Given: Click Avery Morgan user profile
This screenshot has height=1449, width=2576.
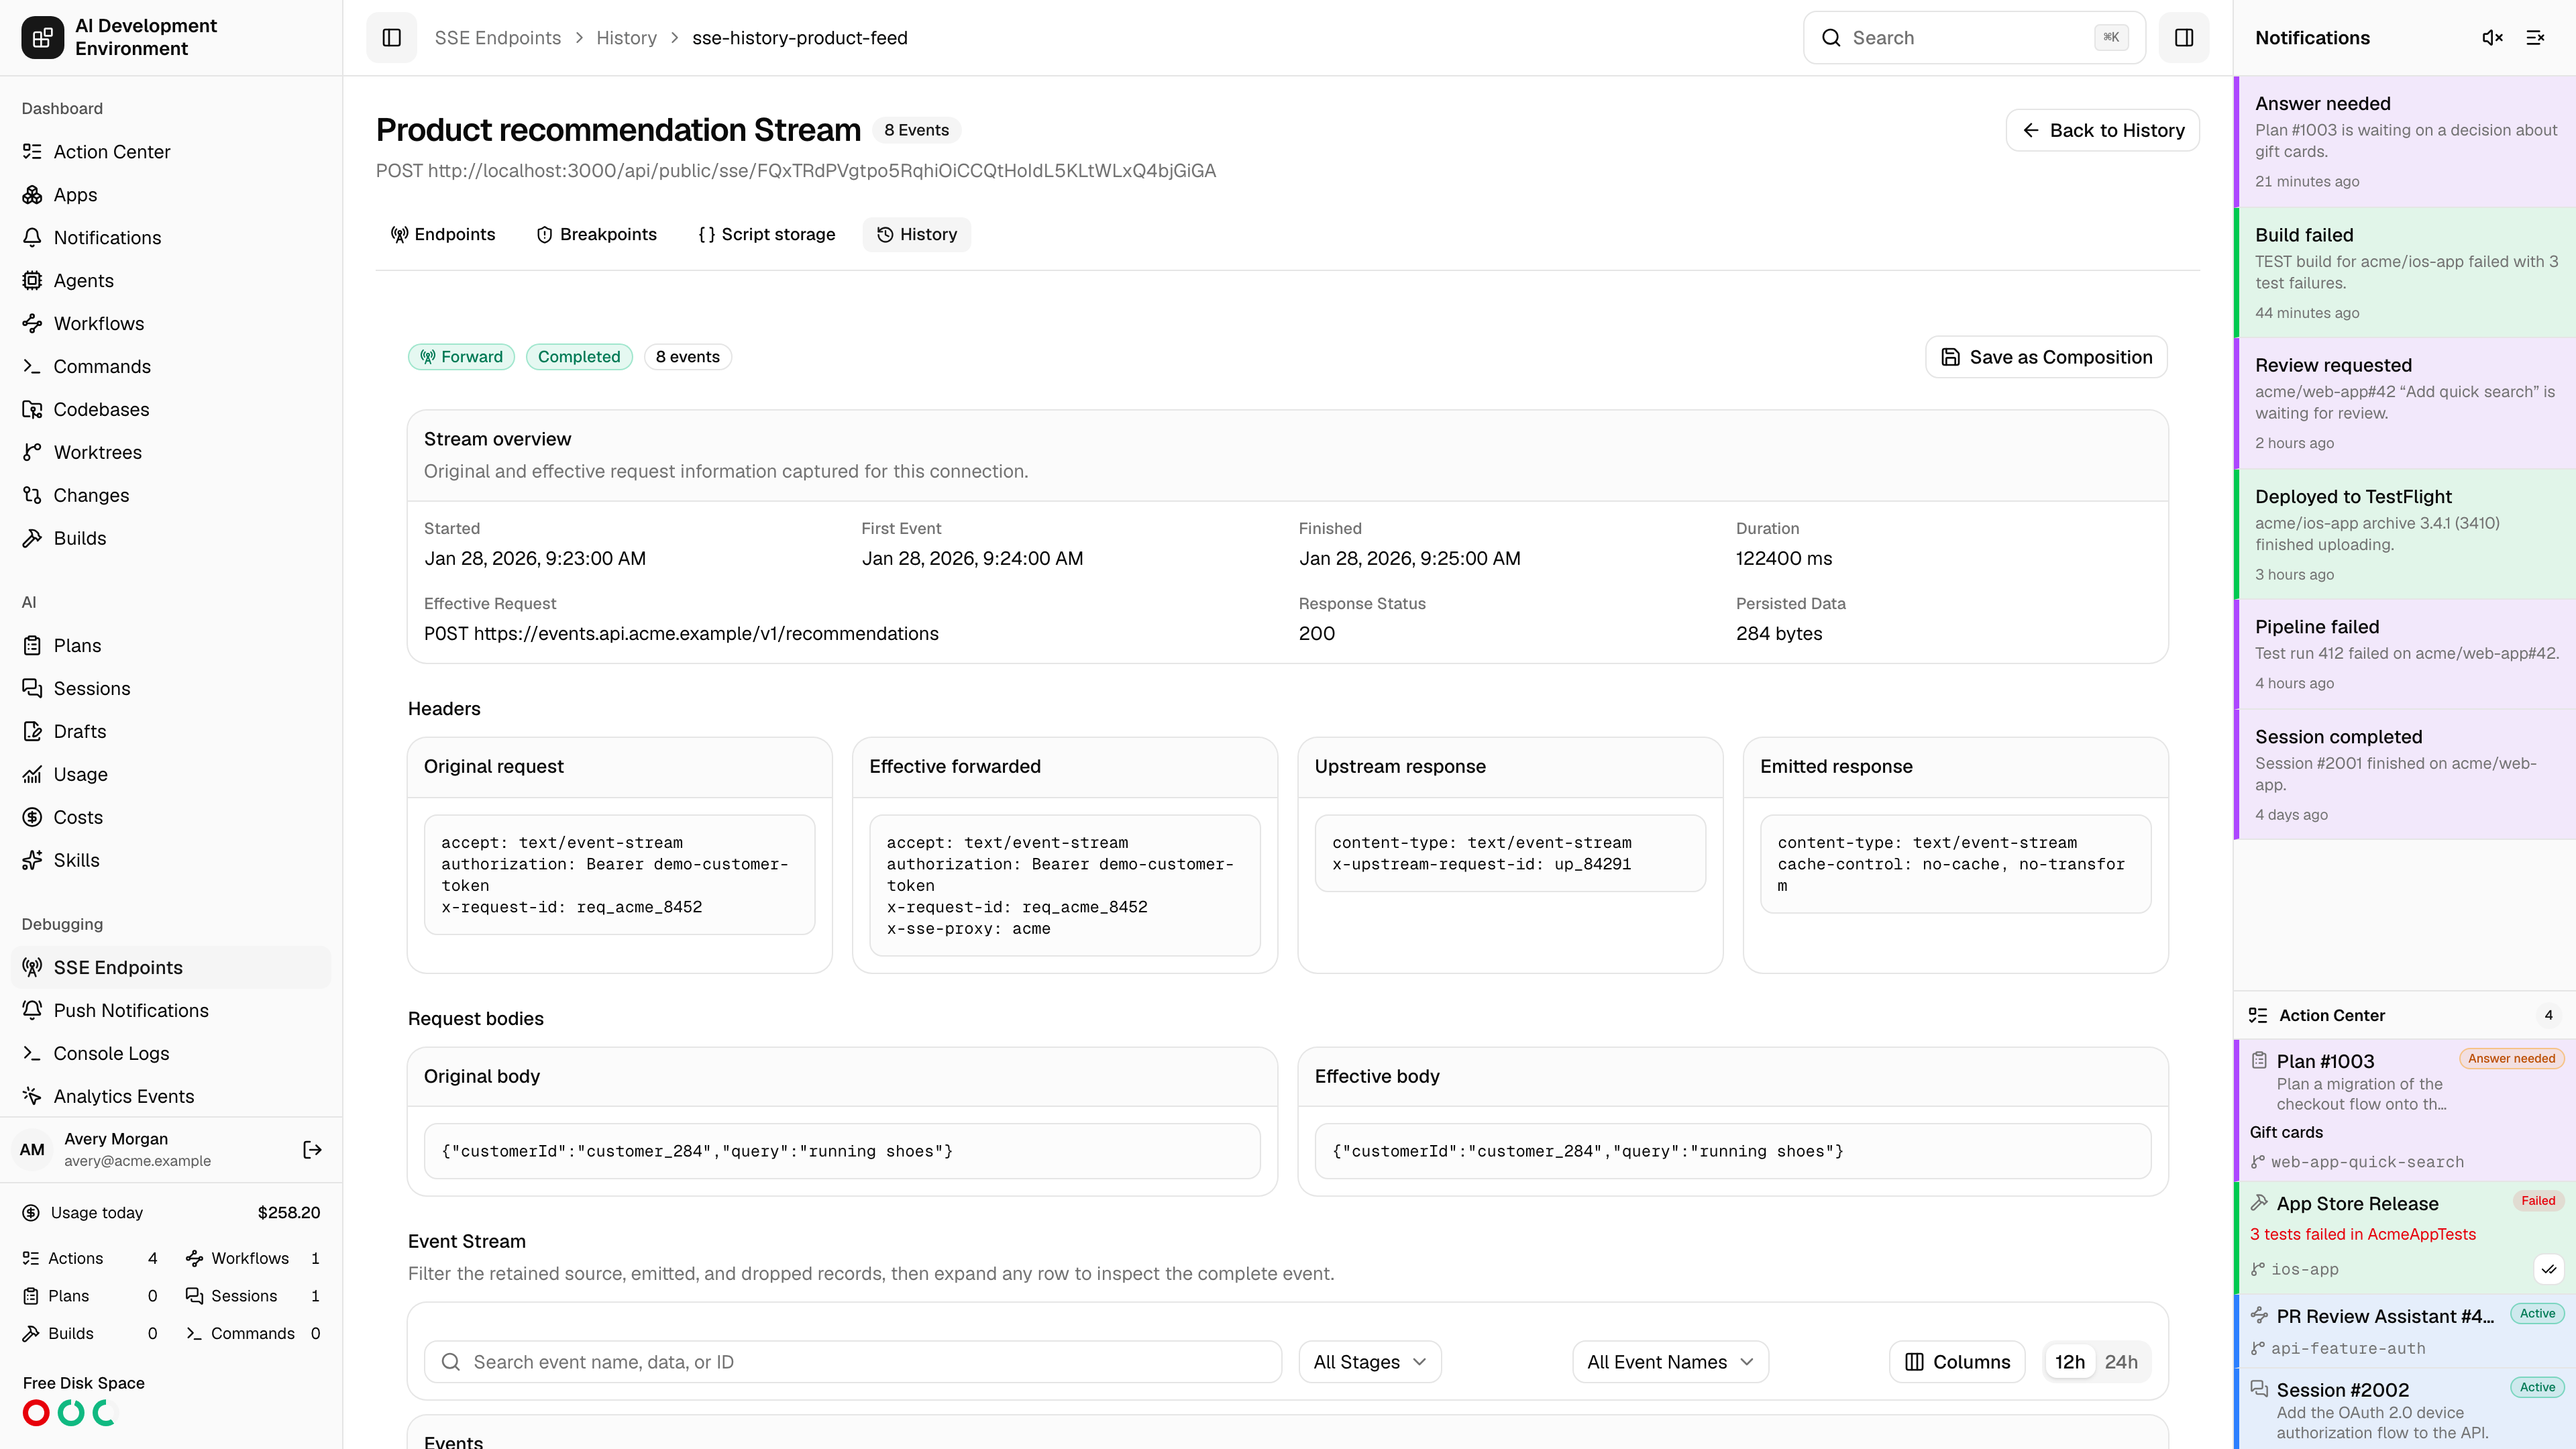Looking at the screenshot, I should tap(137, 1150).
